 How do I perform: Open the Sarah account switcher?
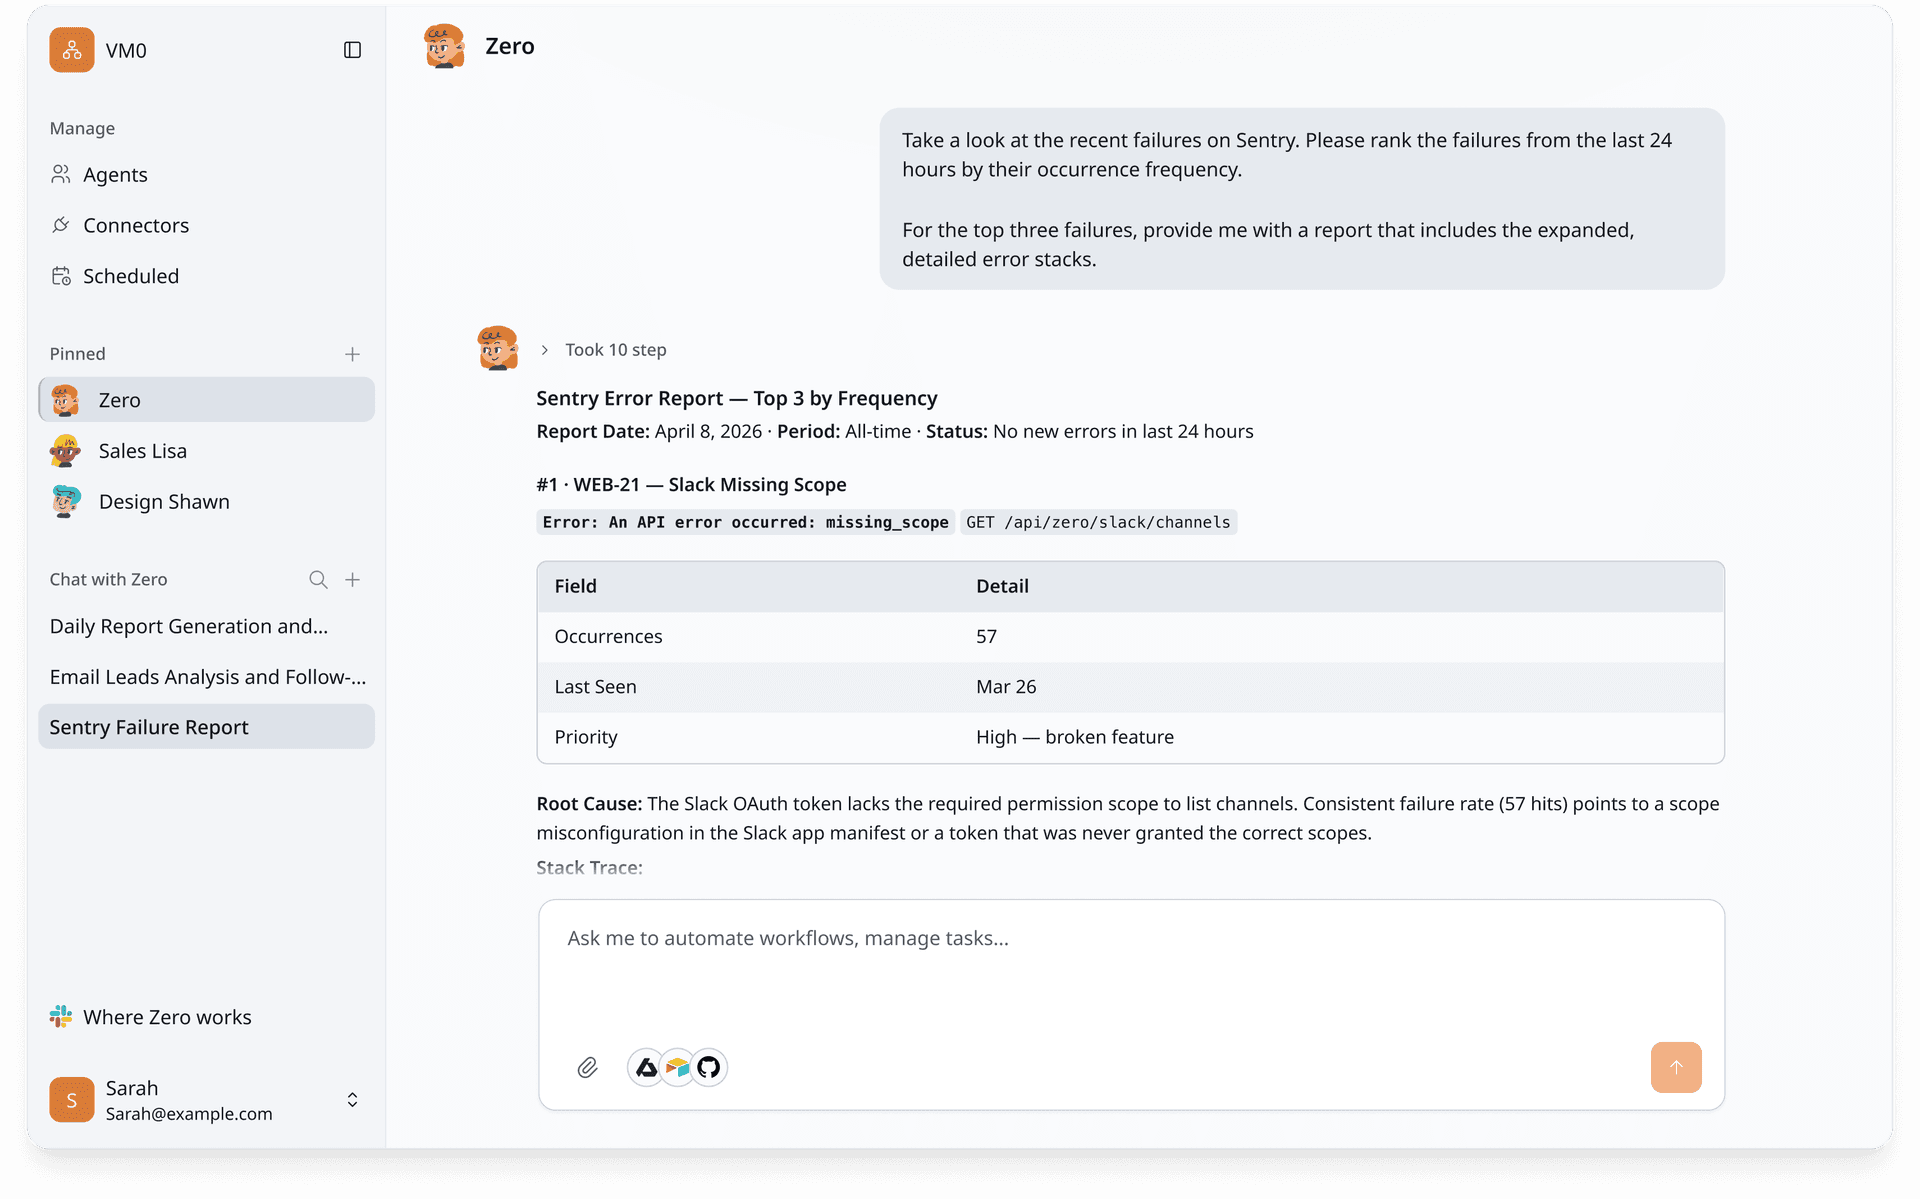click(x=352, y=1100)
